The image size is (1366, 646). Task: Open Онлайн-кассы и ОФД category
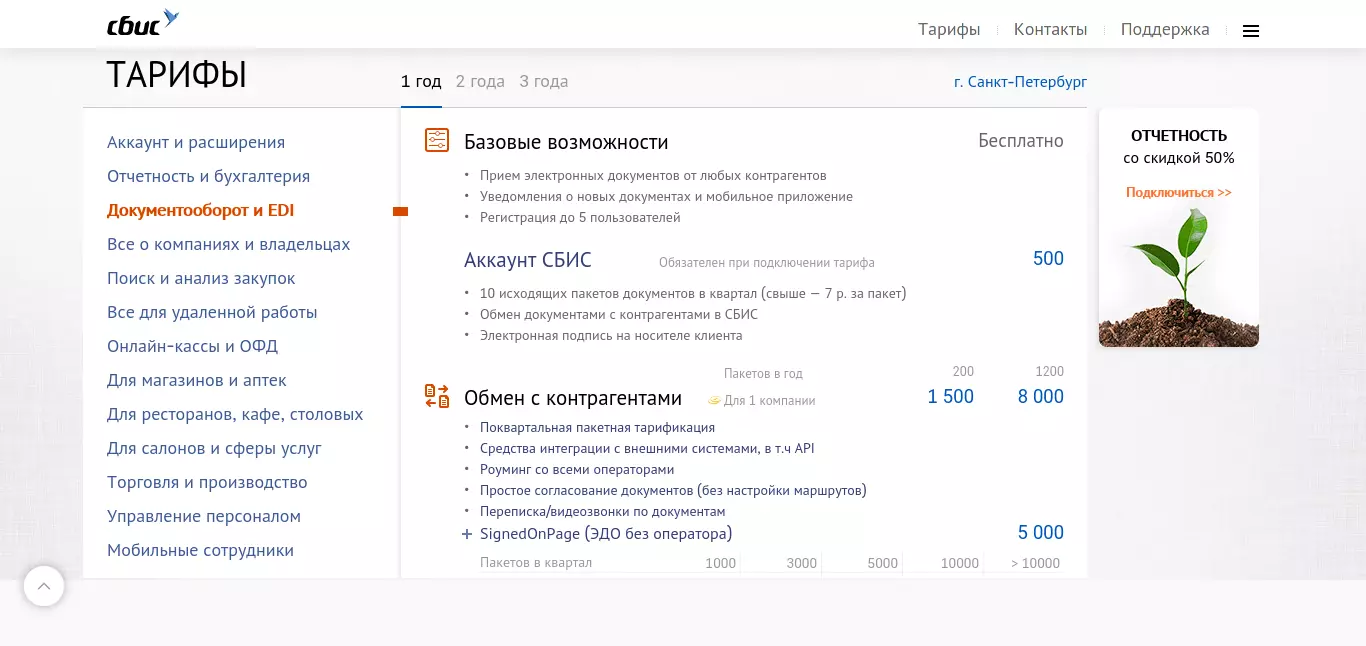click(x=192, y=346)
